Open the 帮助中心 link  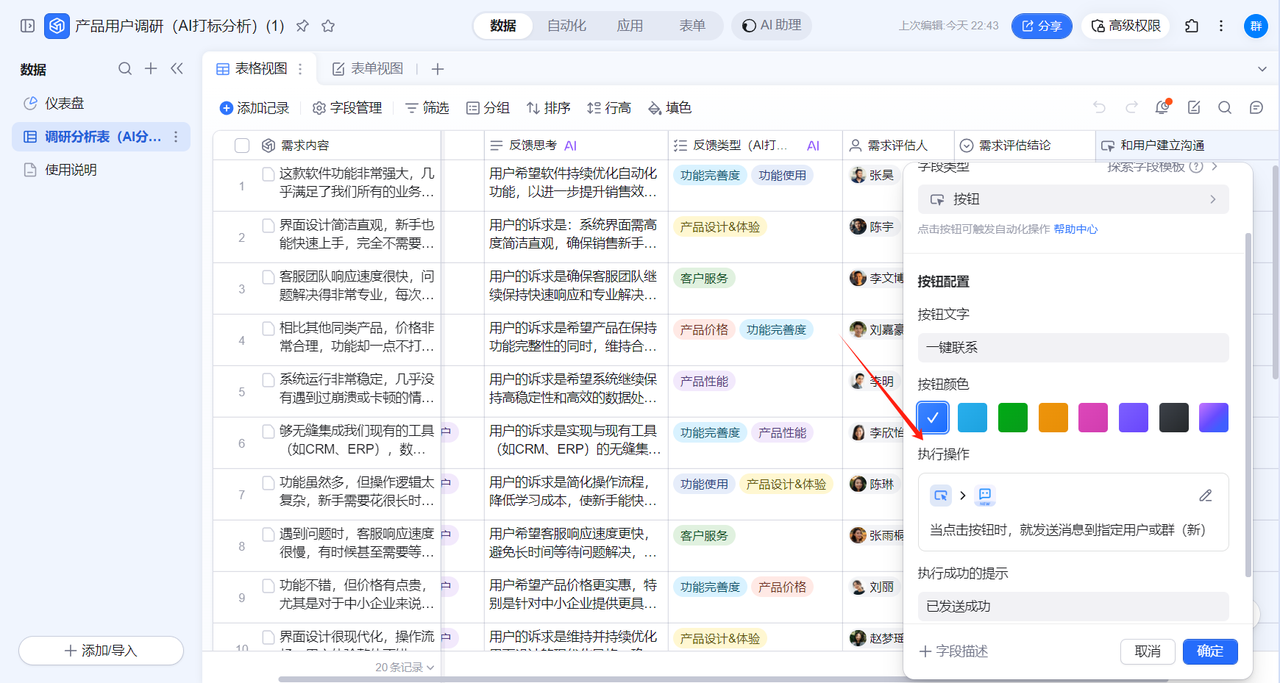pyautogui.click(x=1075, y=229)
